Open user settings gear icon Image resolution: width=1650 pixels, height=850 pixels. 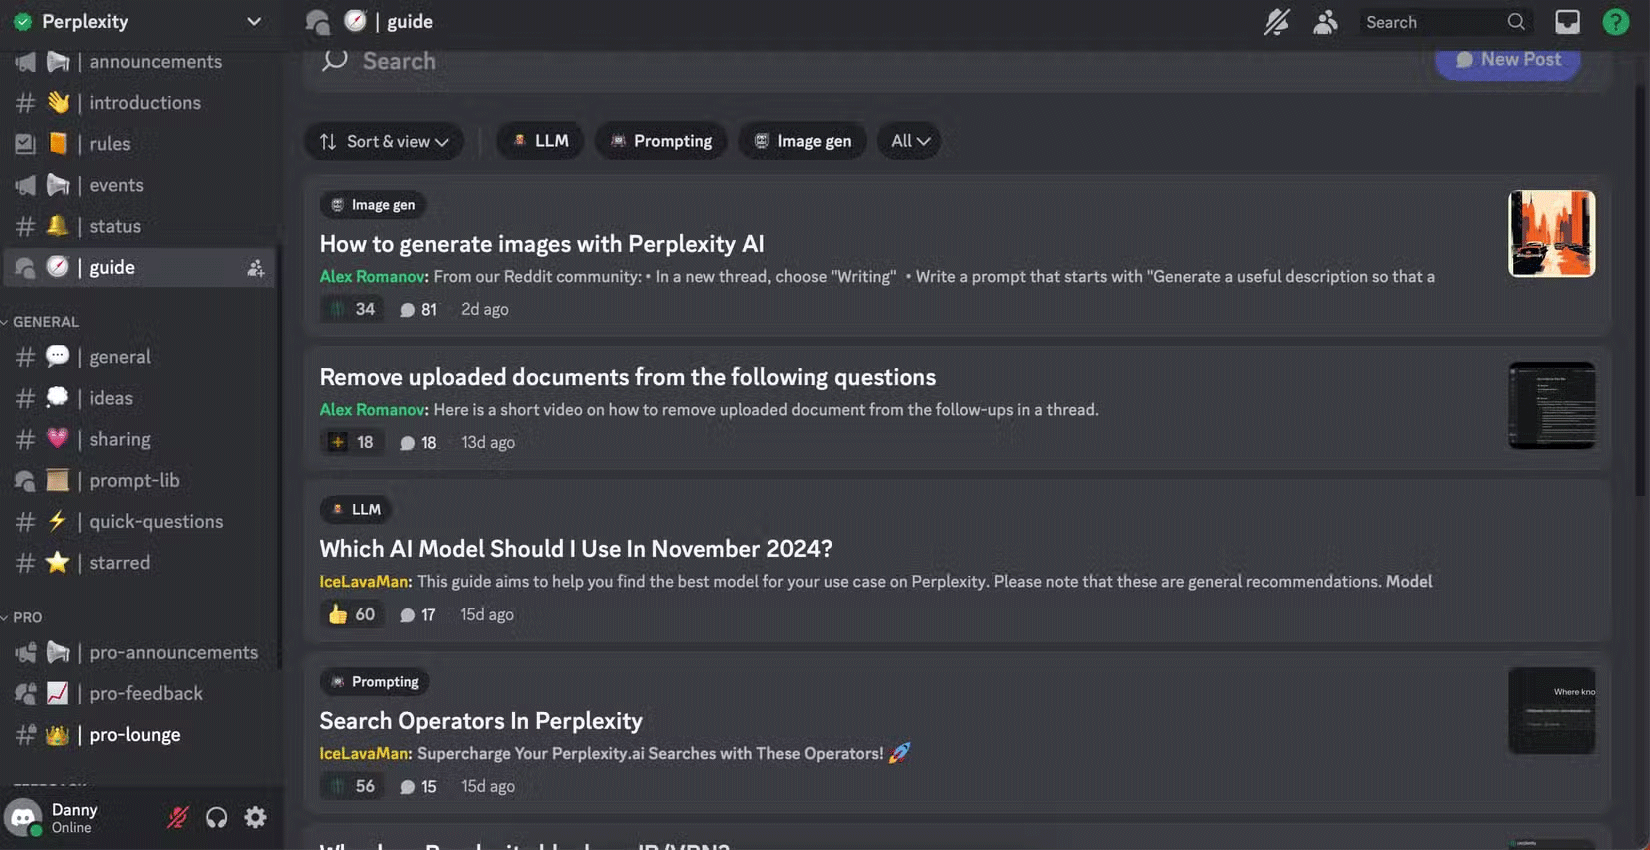256,817
